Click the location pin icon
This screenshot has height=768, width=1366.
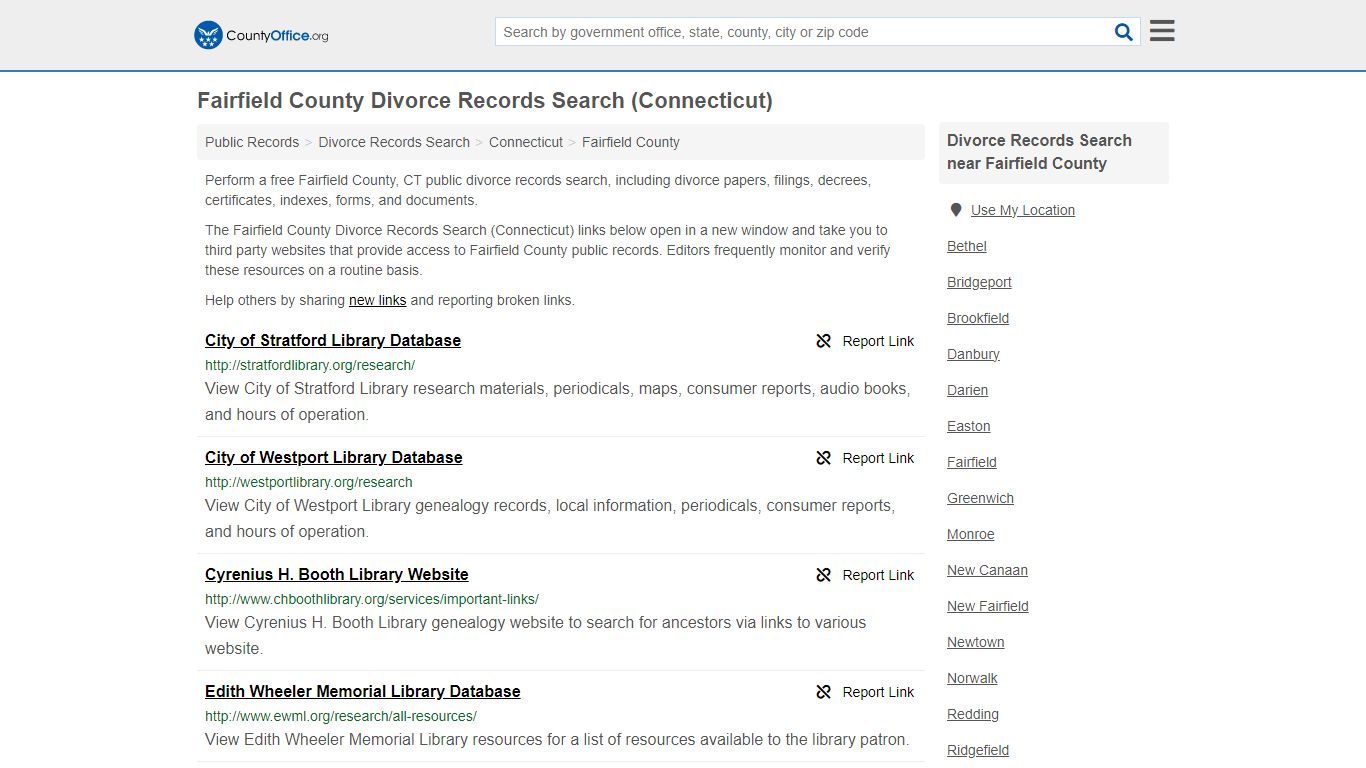click(956, 210)
